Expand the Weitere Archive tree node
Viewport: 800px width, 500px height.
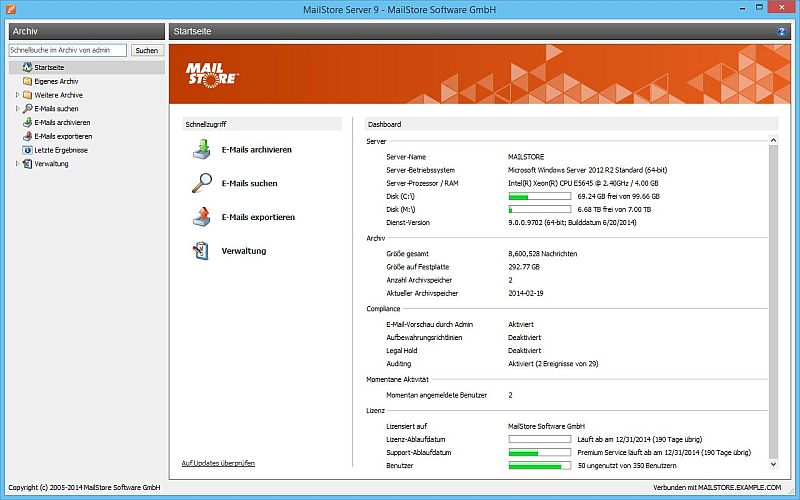[17, 95]
